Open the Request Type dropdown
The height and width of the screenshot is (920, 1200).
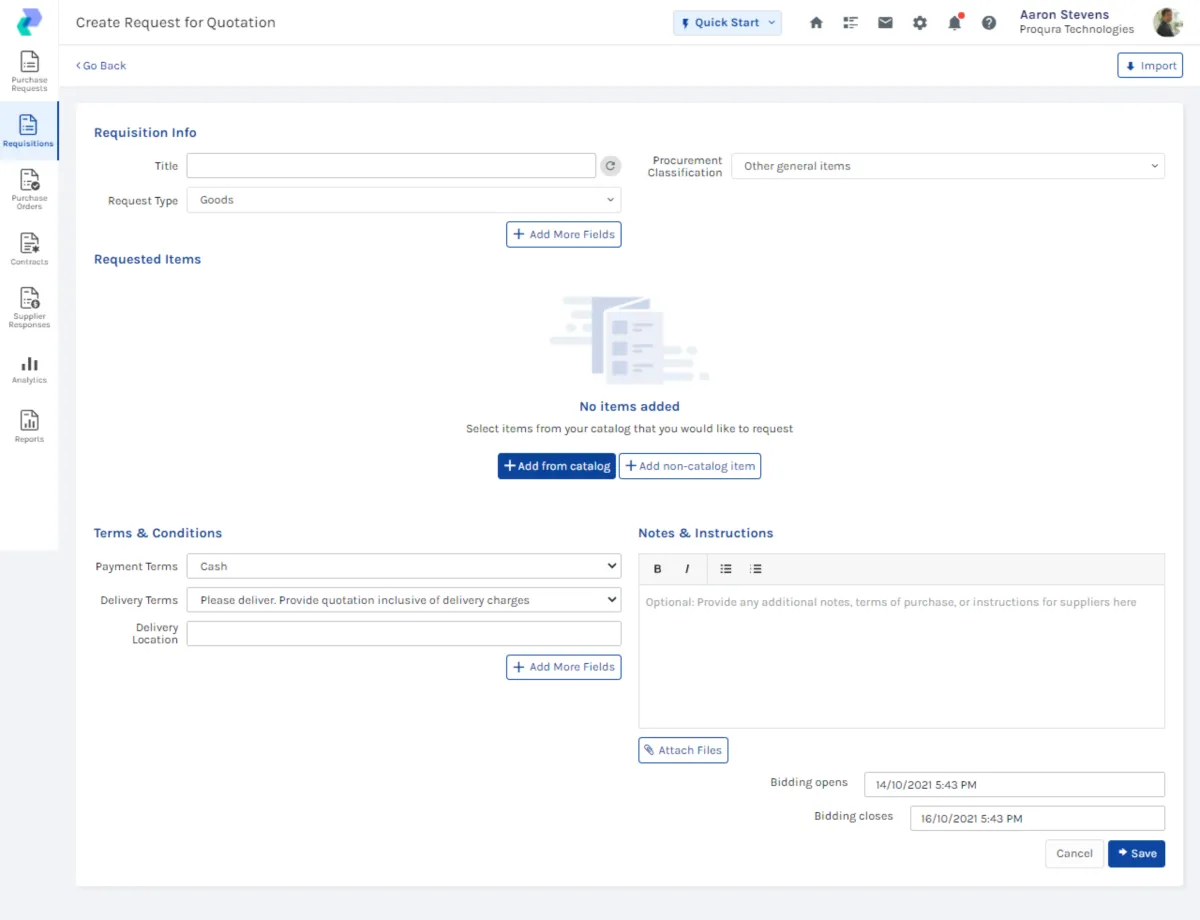403,200
